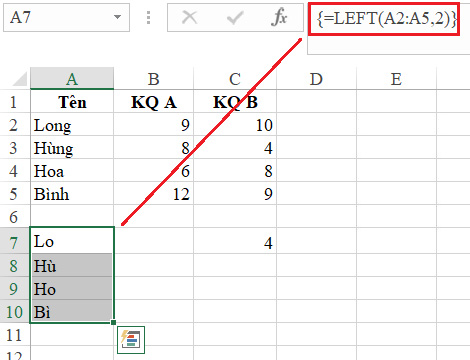This screenshot has width=470, height=360.
Task: Select row 7 header
Action: [x=15, y=242]
